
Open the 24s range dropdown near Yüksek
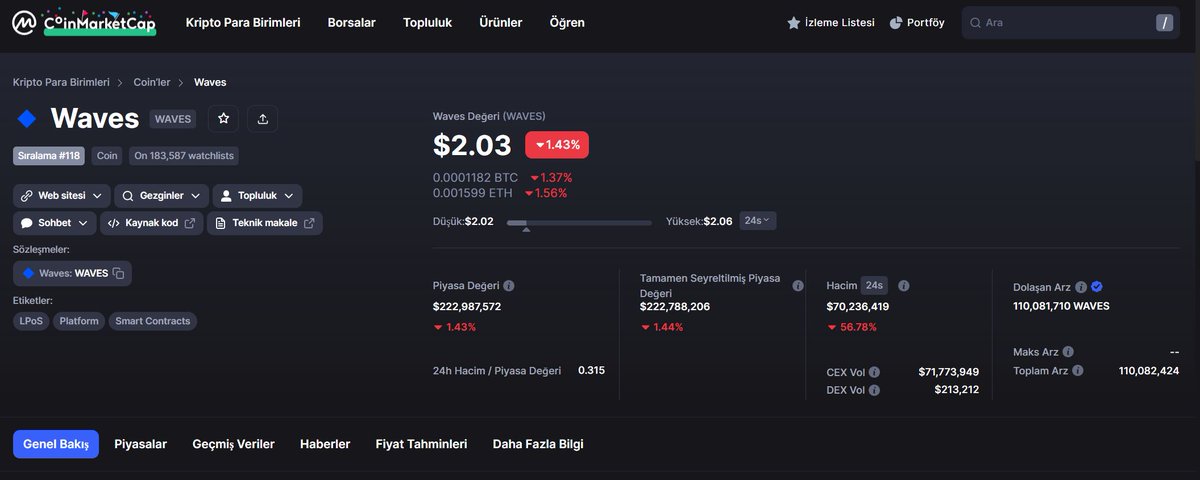coord(758,221)
